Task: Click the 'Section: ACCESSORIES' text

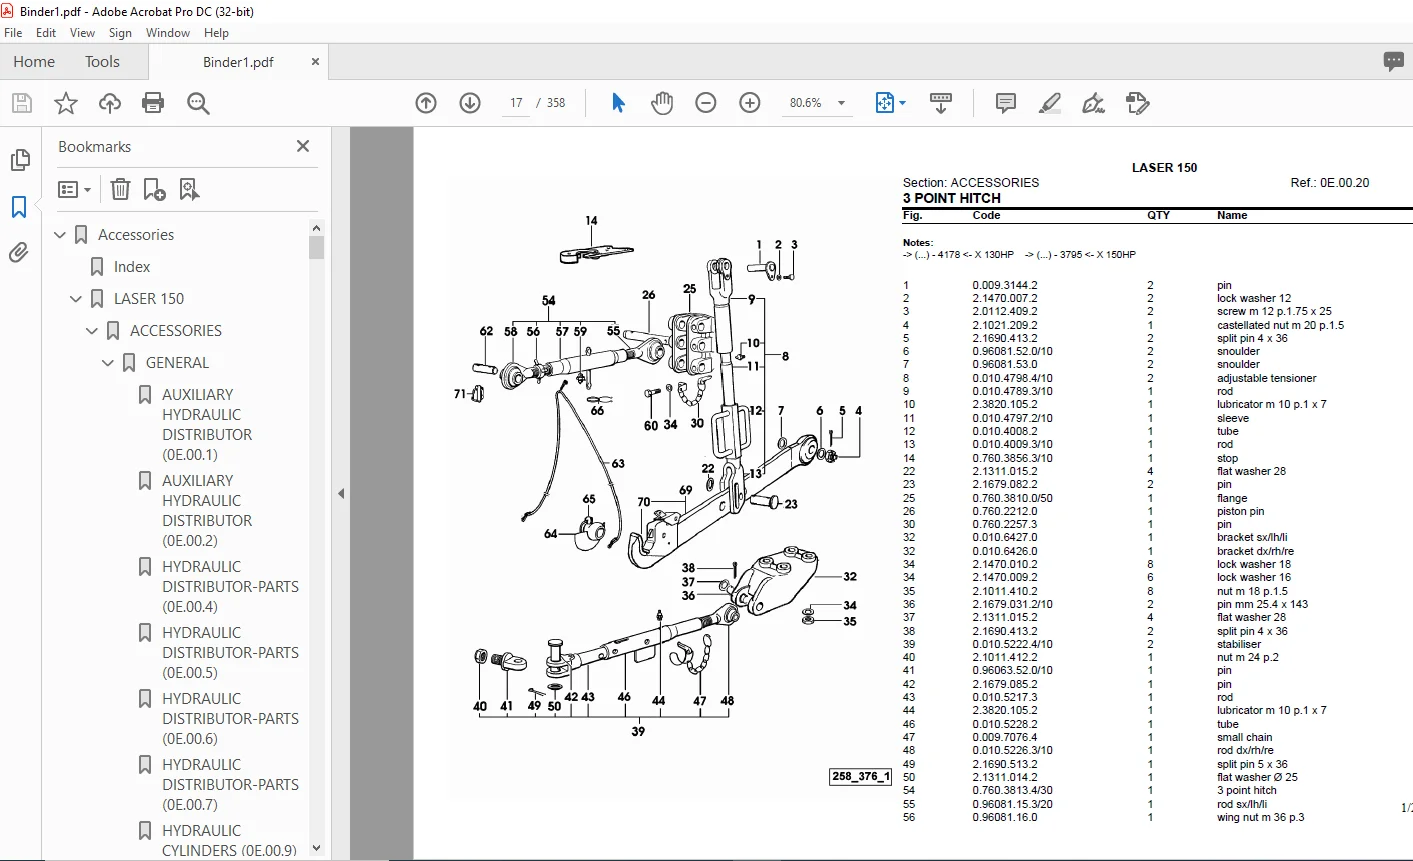Action: [970, 183]
